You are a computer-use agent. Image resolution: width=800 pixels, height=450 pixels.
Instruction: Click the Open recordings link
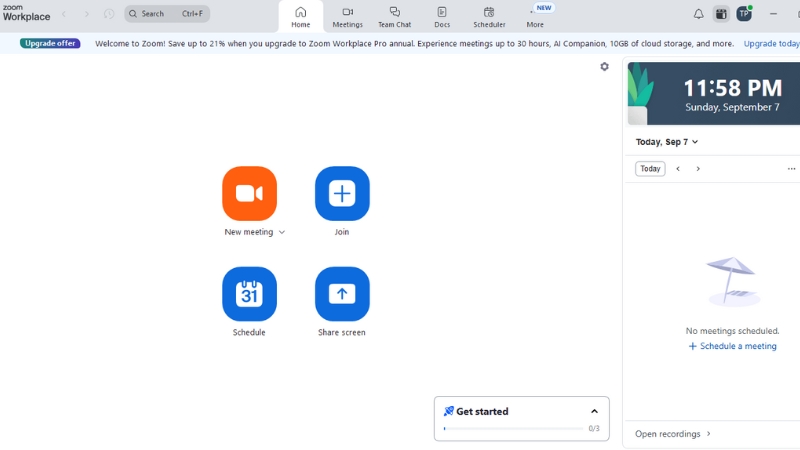tap(667, 434)
